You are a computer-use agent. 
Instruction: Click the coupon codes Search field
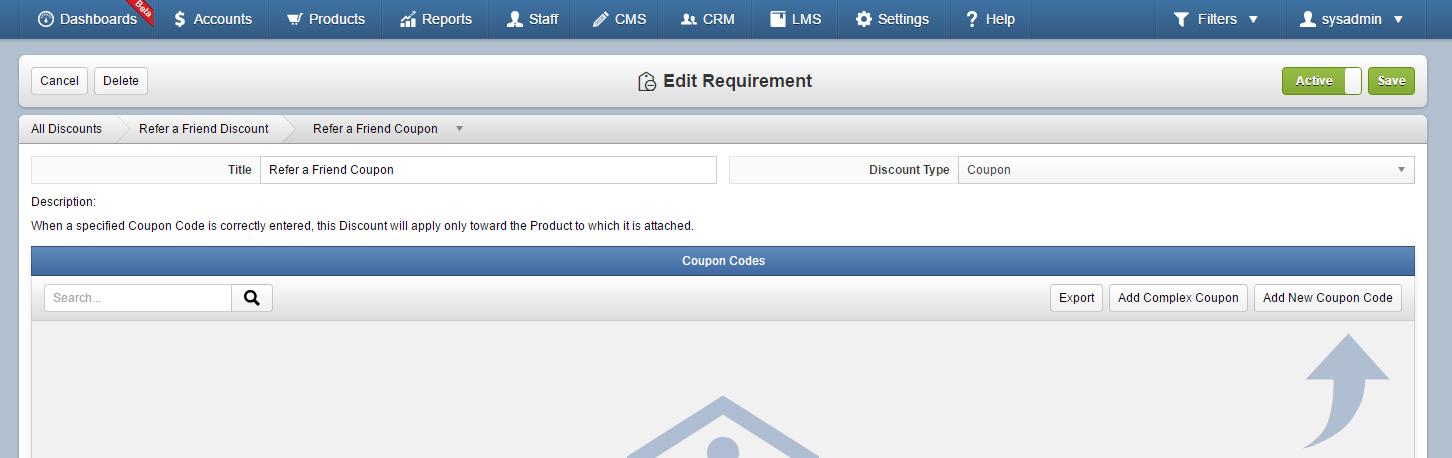point(138,298)
